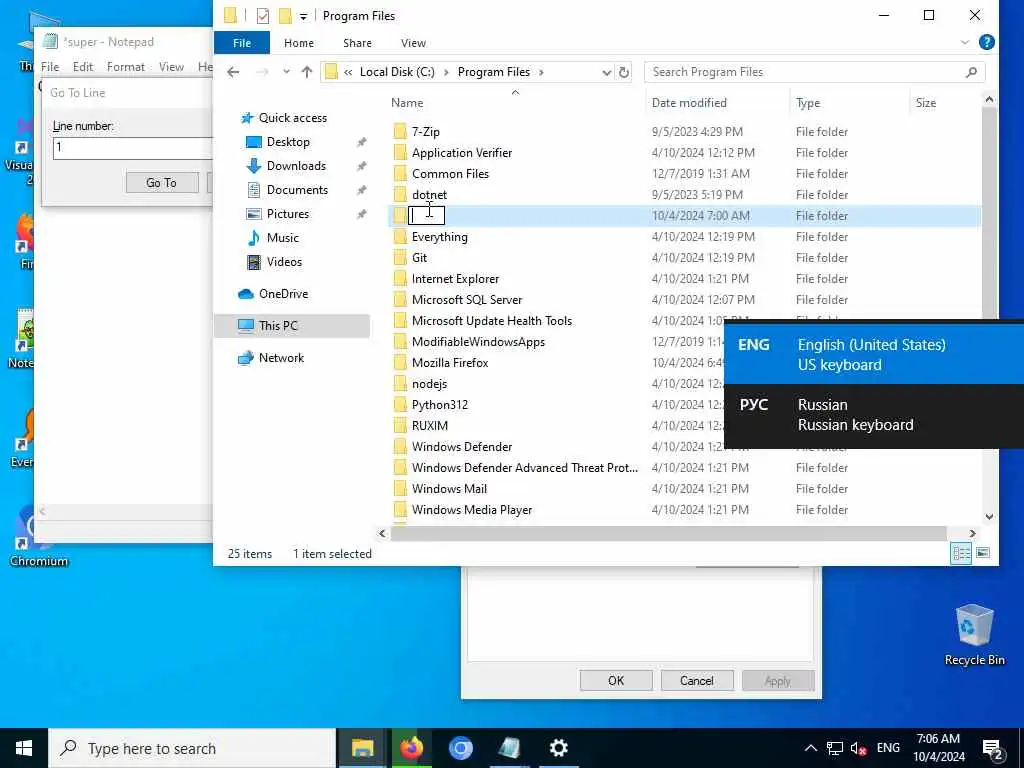
Task: Open Firefox from the taskbar
Action: pyautogui.click(x=411, y=748)
